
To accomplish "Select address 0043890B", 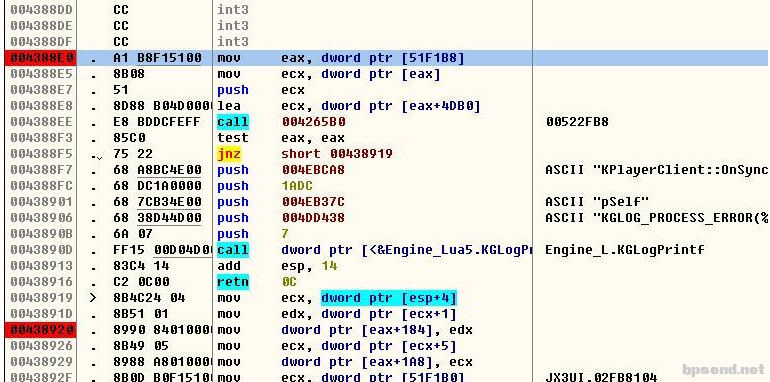I will (41, 234).
